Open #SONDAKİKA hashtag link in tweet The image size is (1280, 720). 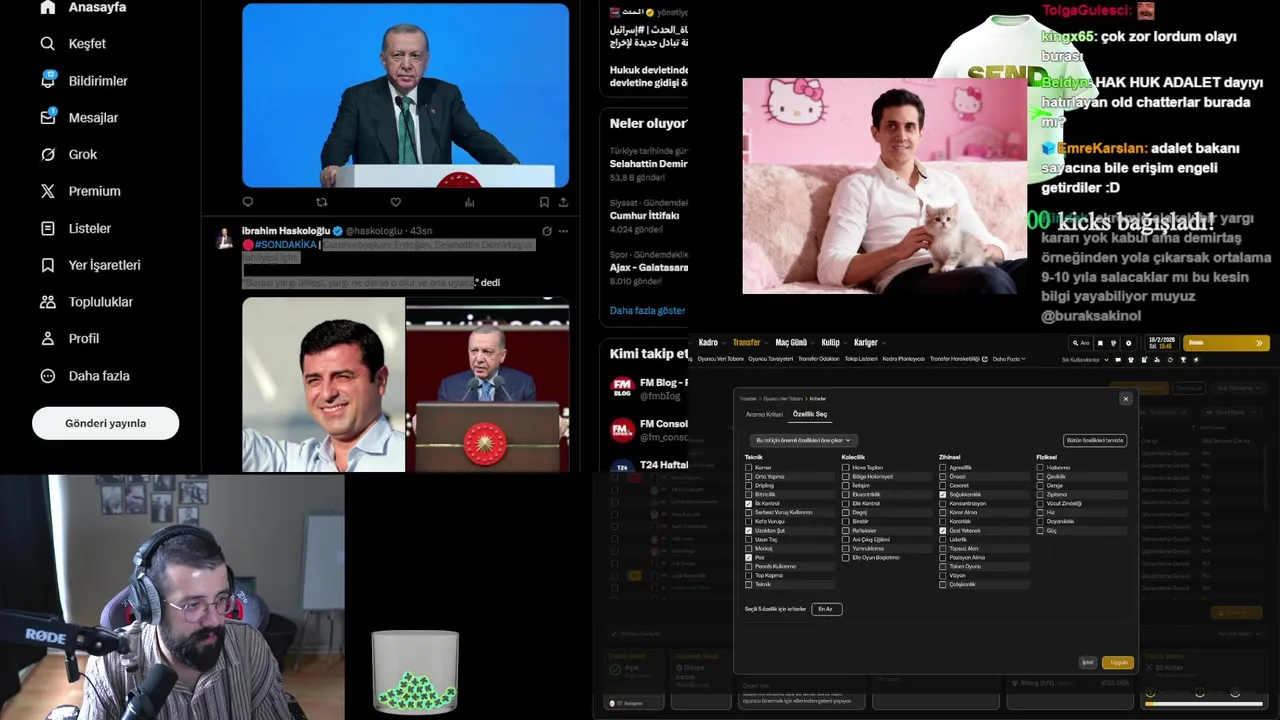click(x=285, y=245)
